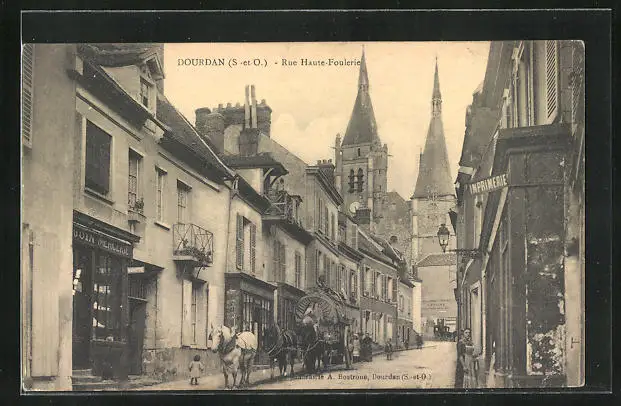Click the upper-floor window above left shop
The image size is (621, 406).
[x=98, y=158]
